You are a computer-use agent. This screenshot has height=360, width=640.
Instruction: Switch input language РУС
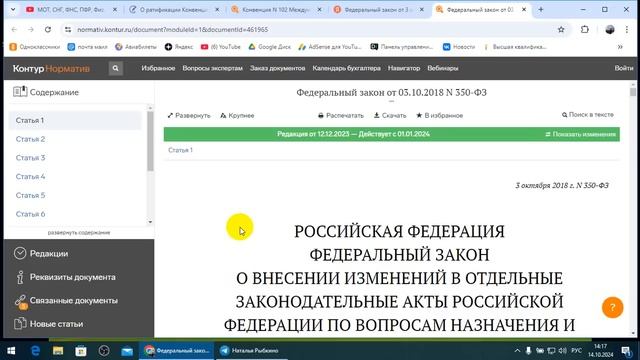[576, 351]
